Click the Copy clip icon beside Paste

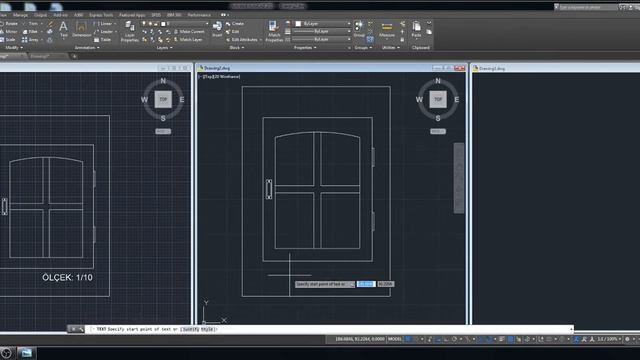(429, 31)
